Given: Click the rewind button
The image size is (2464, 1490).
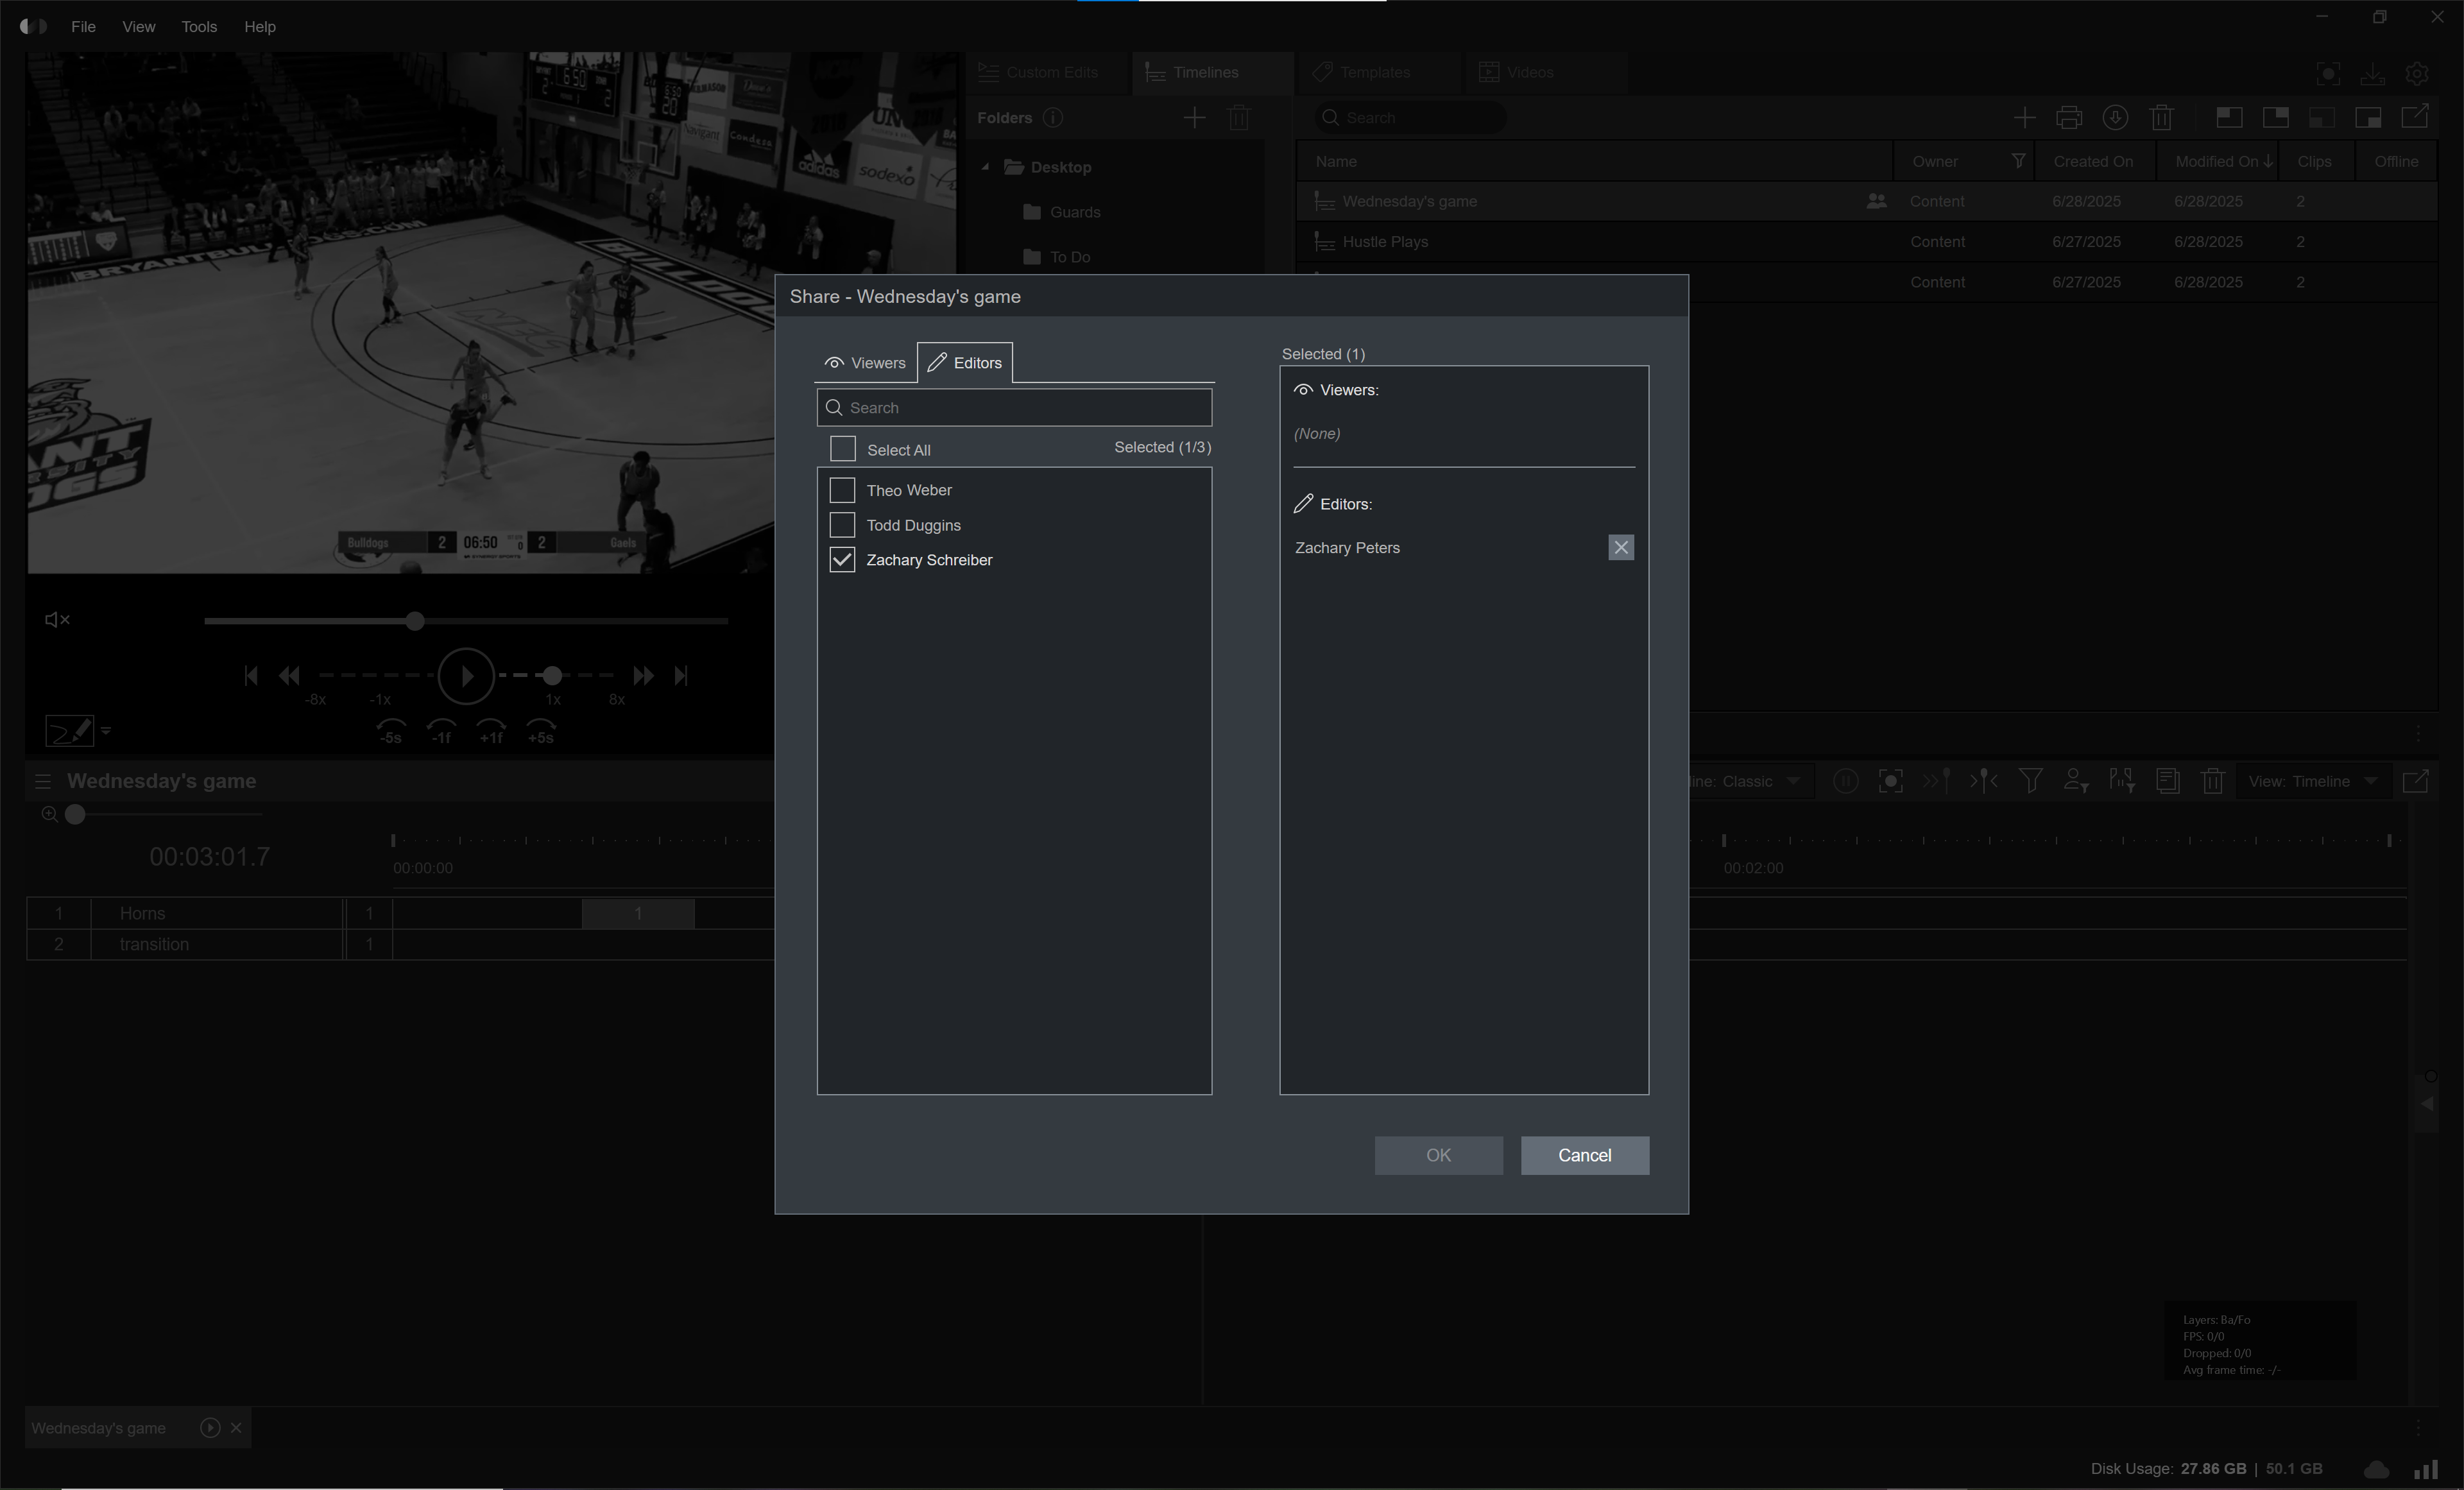Looking at the screenshot, I should tap(289, 676).
